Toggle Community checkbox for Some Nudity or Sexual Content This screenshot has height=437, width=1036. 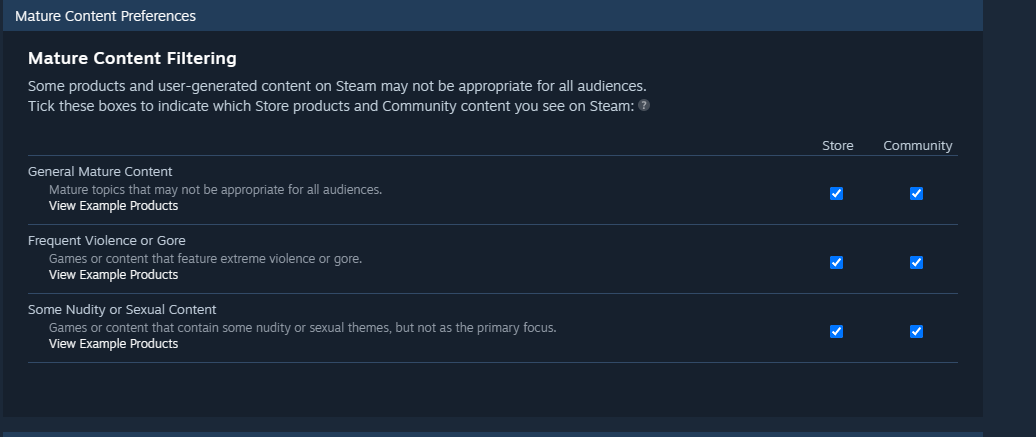point(917,332)
